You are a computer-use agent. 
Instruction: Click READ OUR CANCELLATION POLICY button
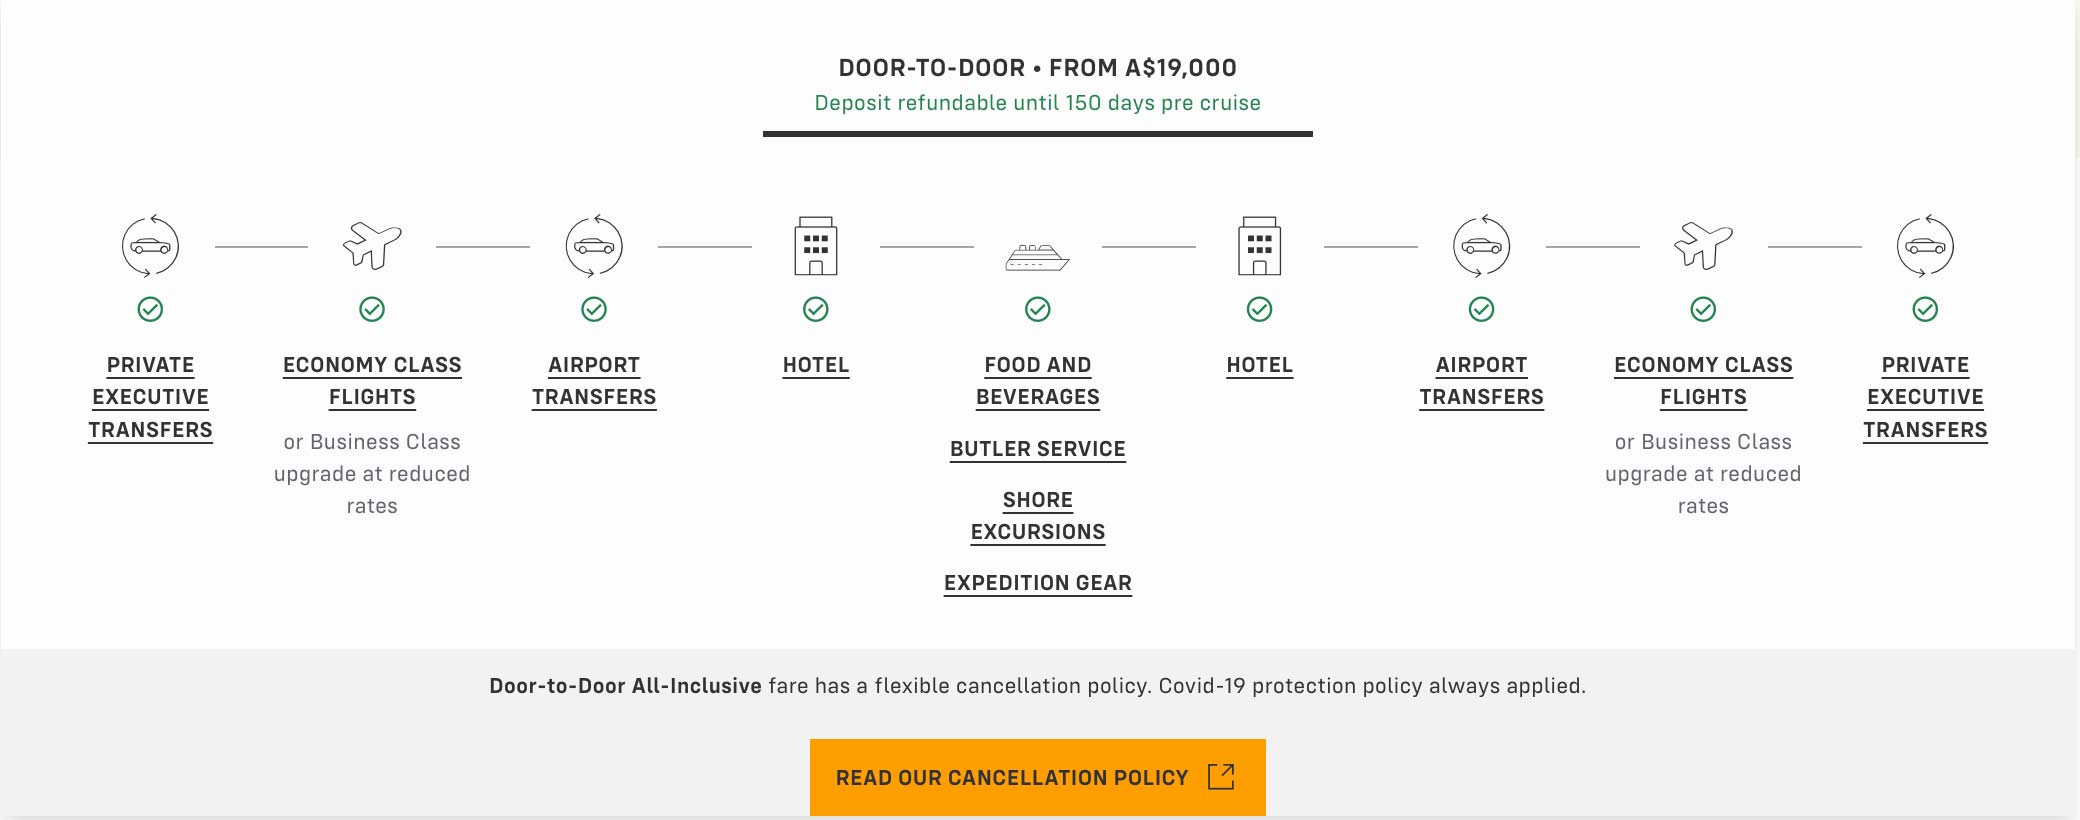pos(1037,776)
